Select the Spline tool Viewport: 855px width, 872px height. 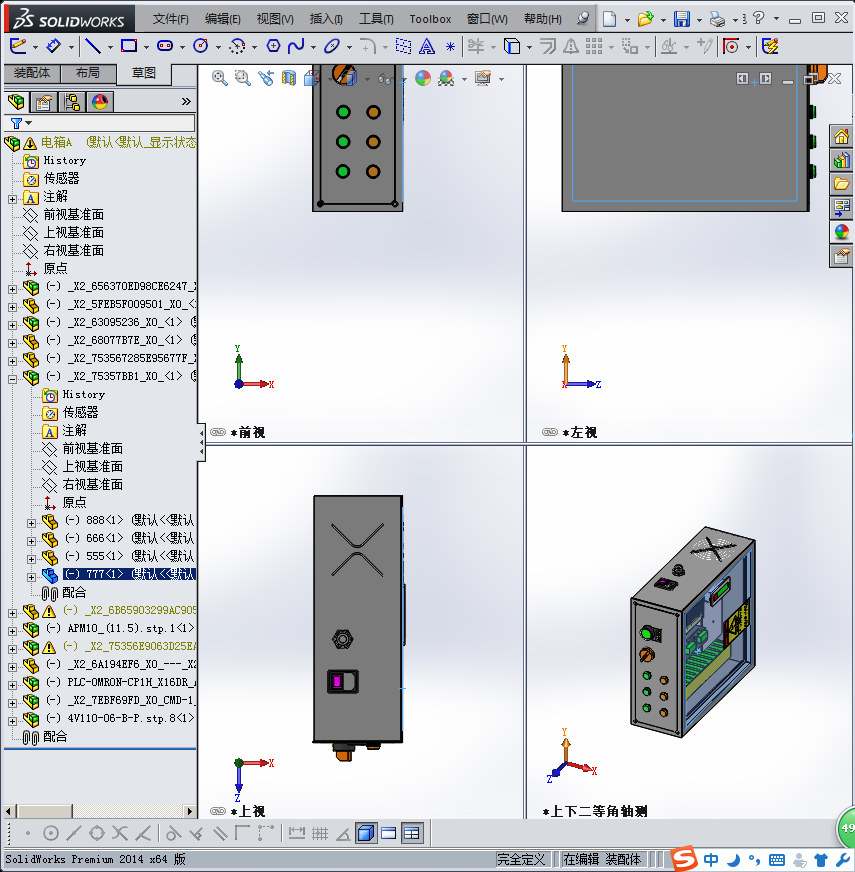coord(296,46)
